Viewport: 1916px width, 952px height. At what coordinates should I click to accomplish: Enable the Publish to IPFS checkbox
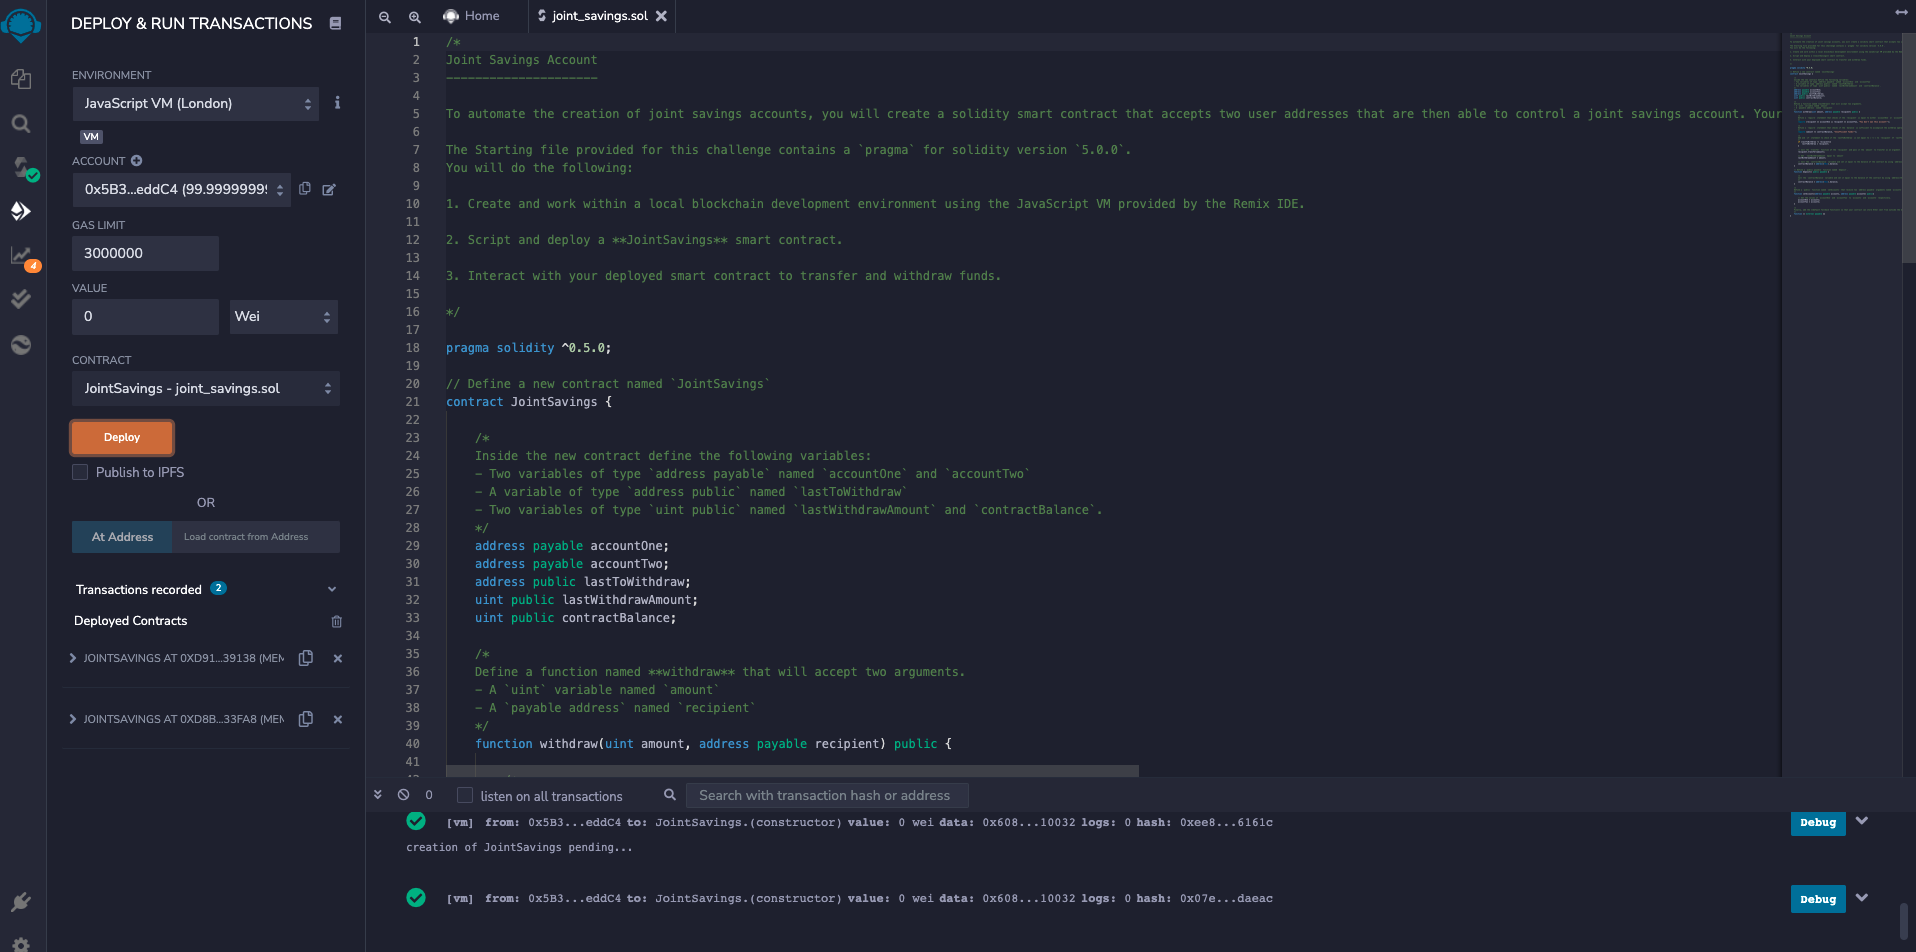tap(80, 472)
